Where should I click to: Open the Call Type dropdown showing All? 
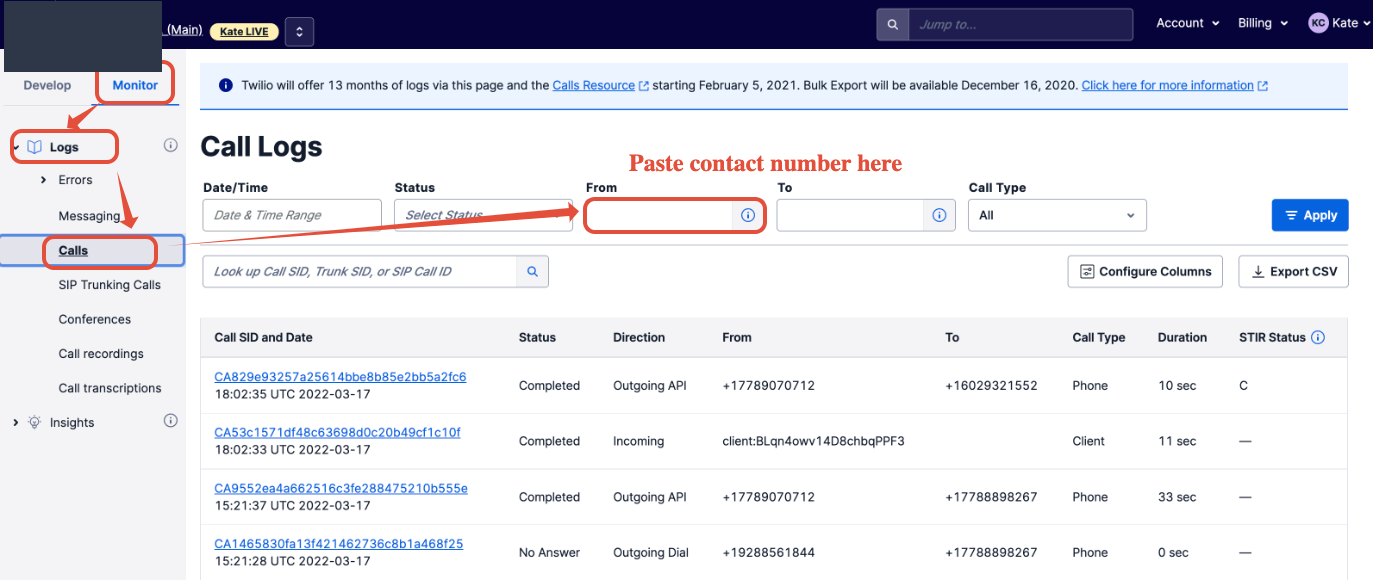pyautogui.click(x=1057, y=215)
